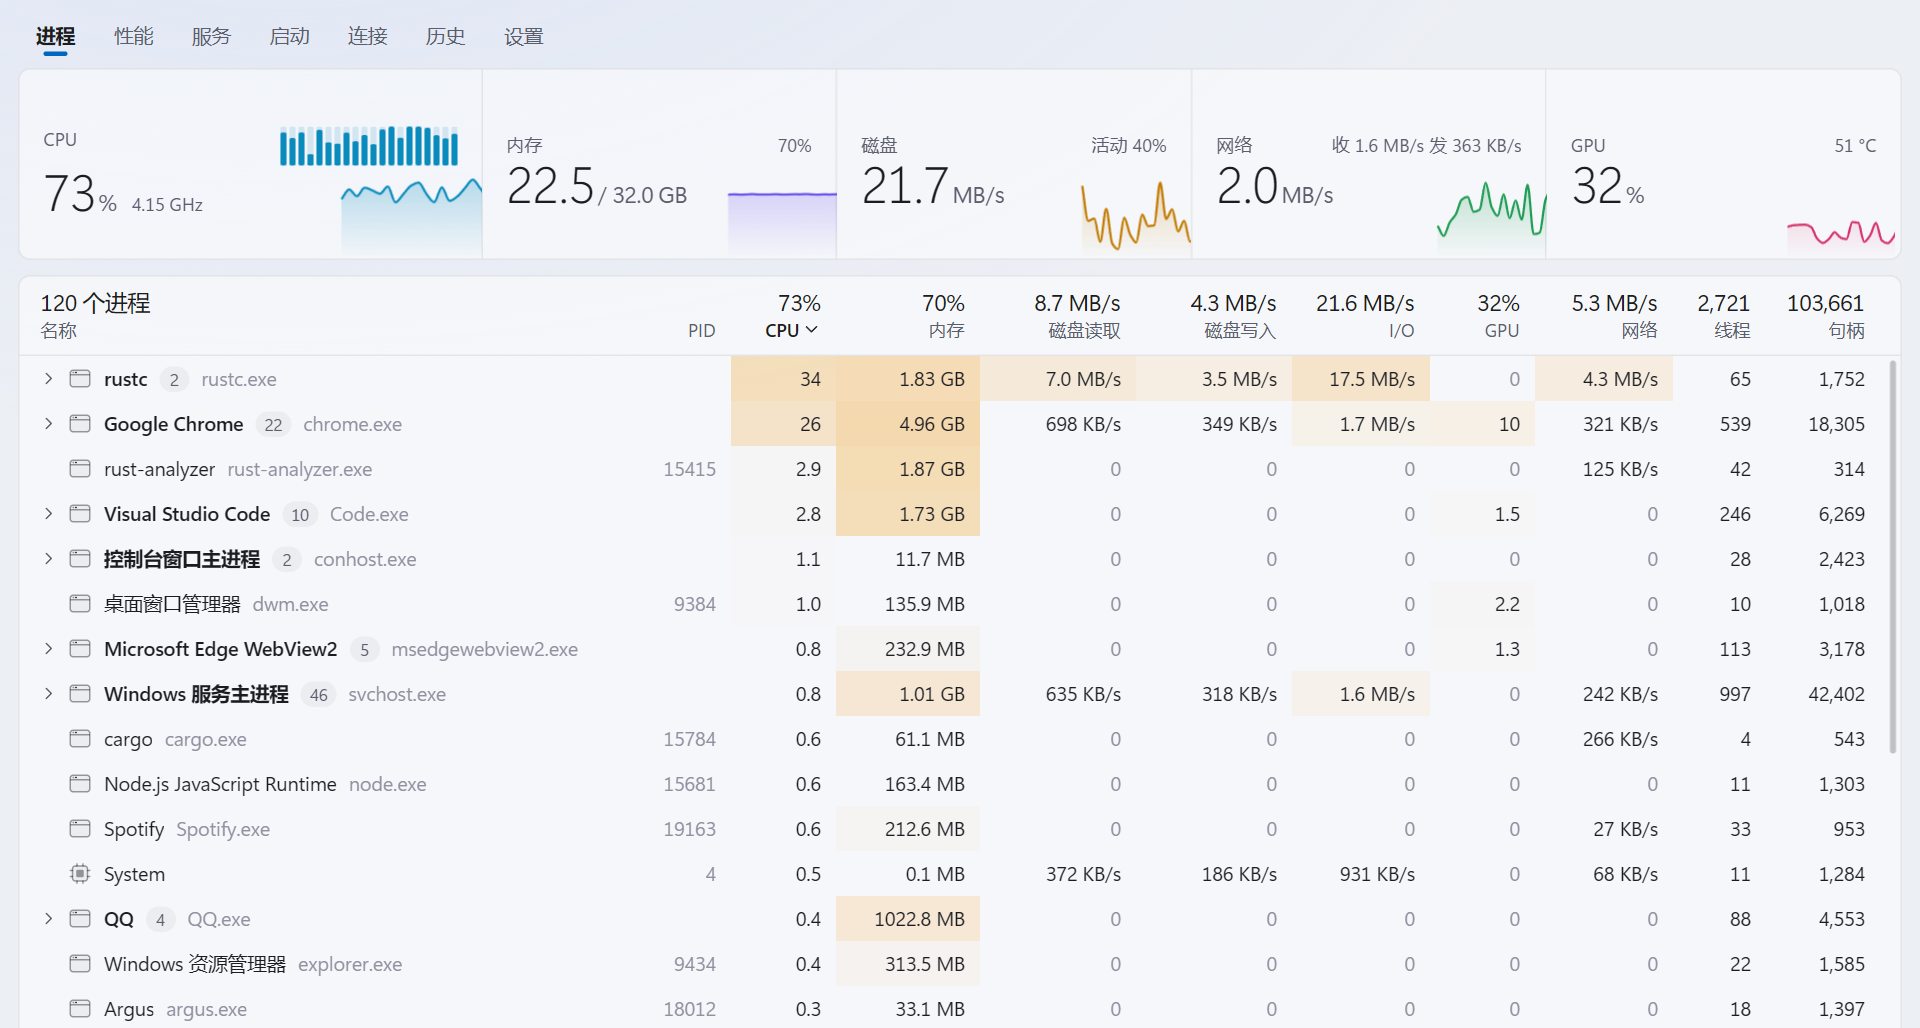Expand the rustc process group
Screen dimensions: 1920x1028
[48, 379]
